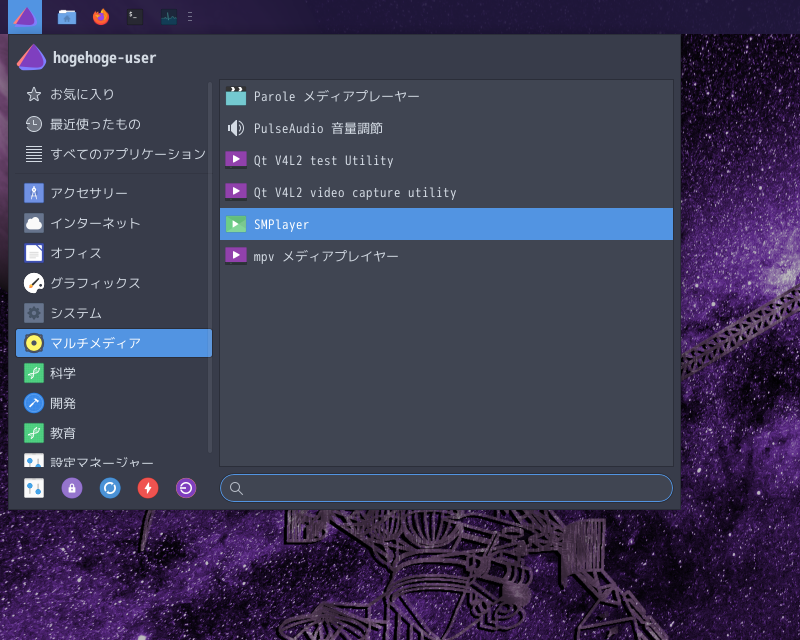Viewport: 800px width, 640px height.
Task: Click the panel handle right of the system monitor
Action: coord(190,17)
